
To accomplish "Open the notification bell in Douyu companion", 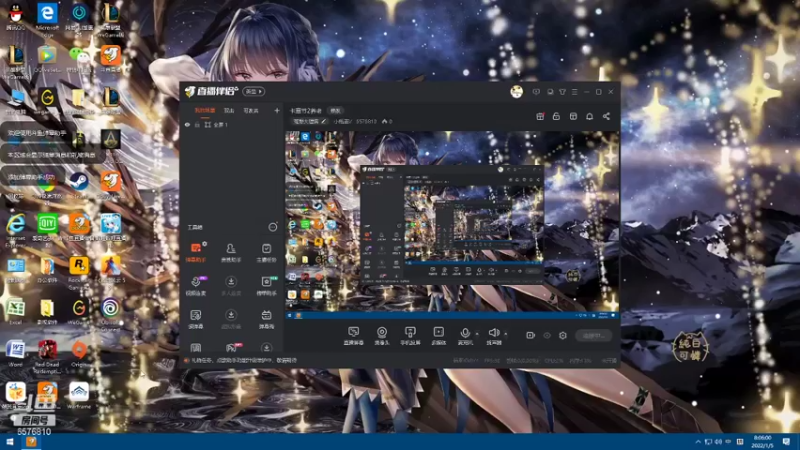I will 589,116.
